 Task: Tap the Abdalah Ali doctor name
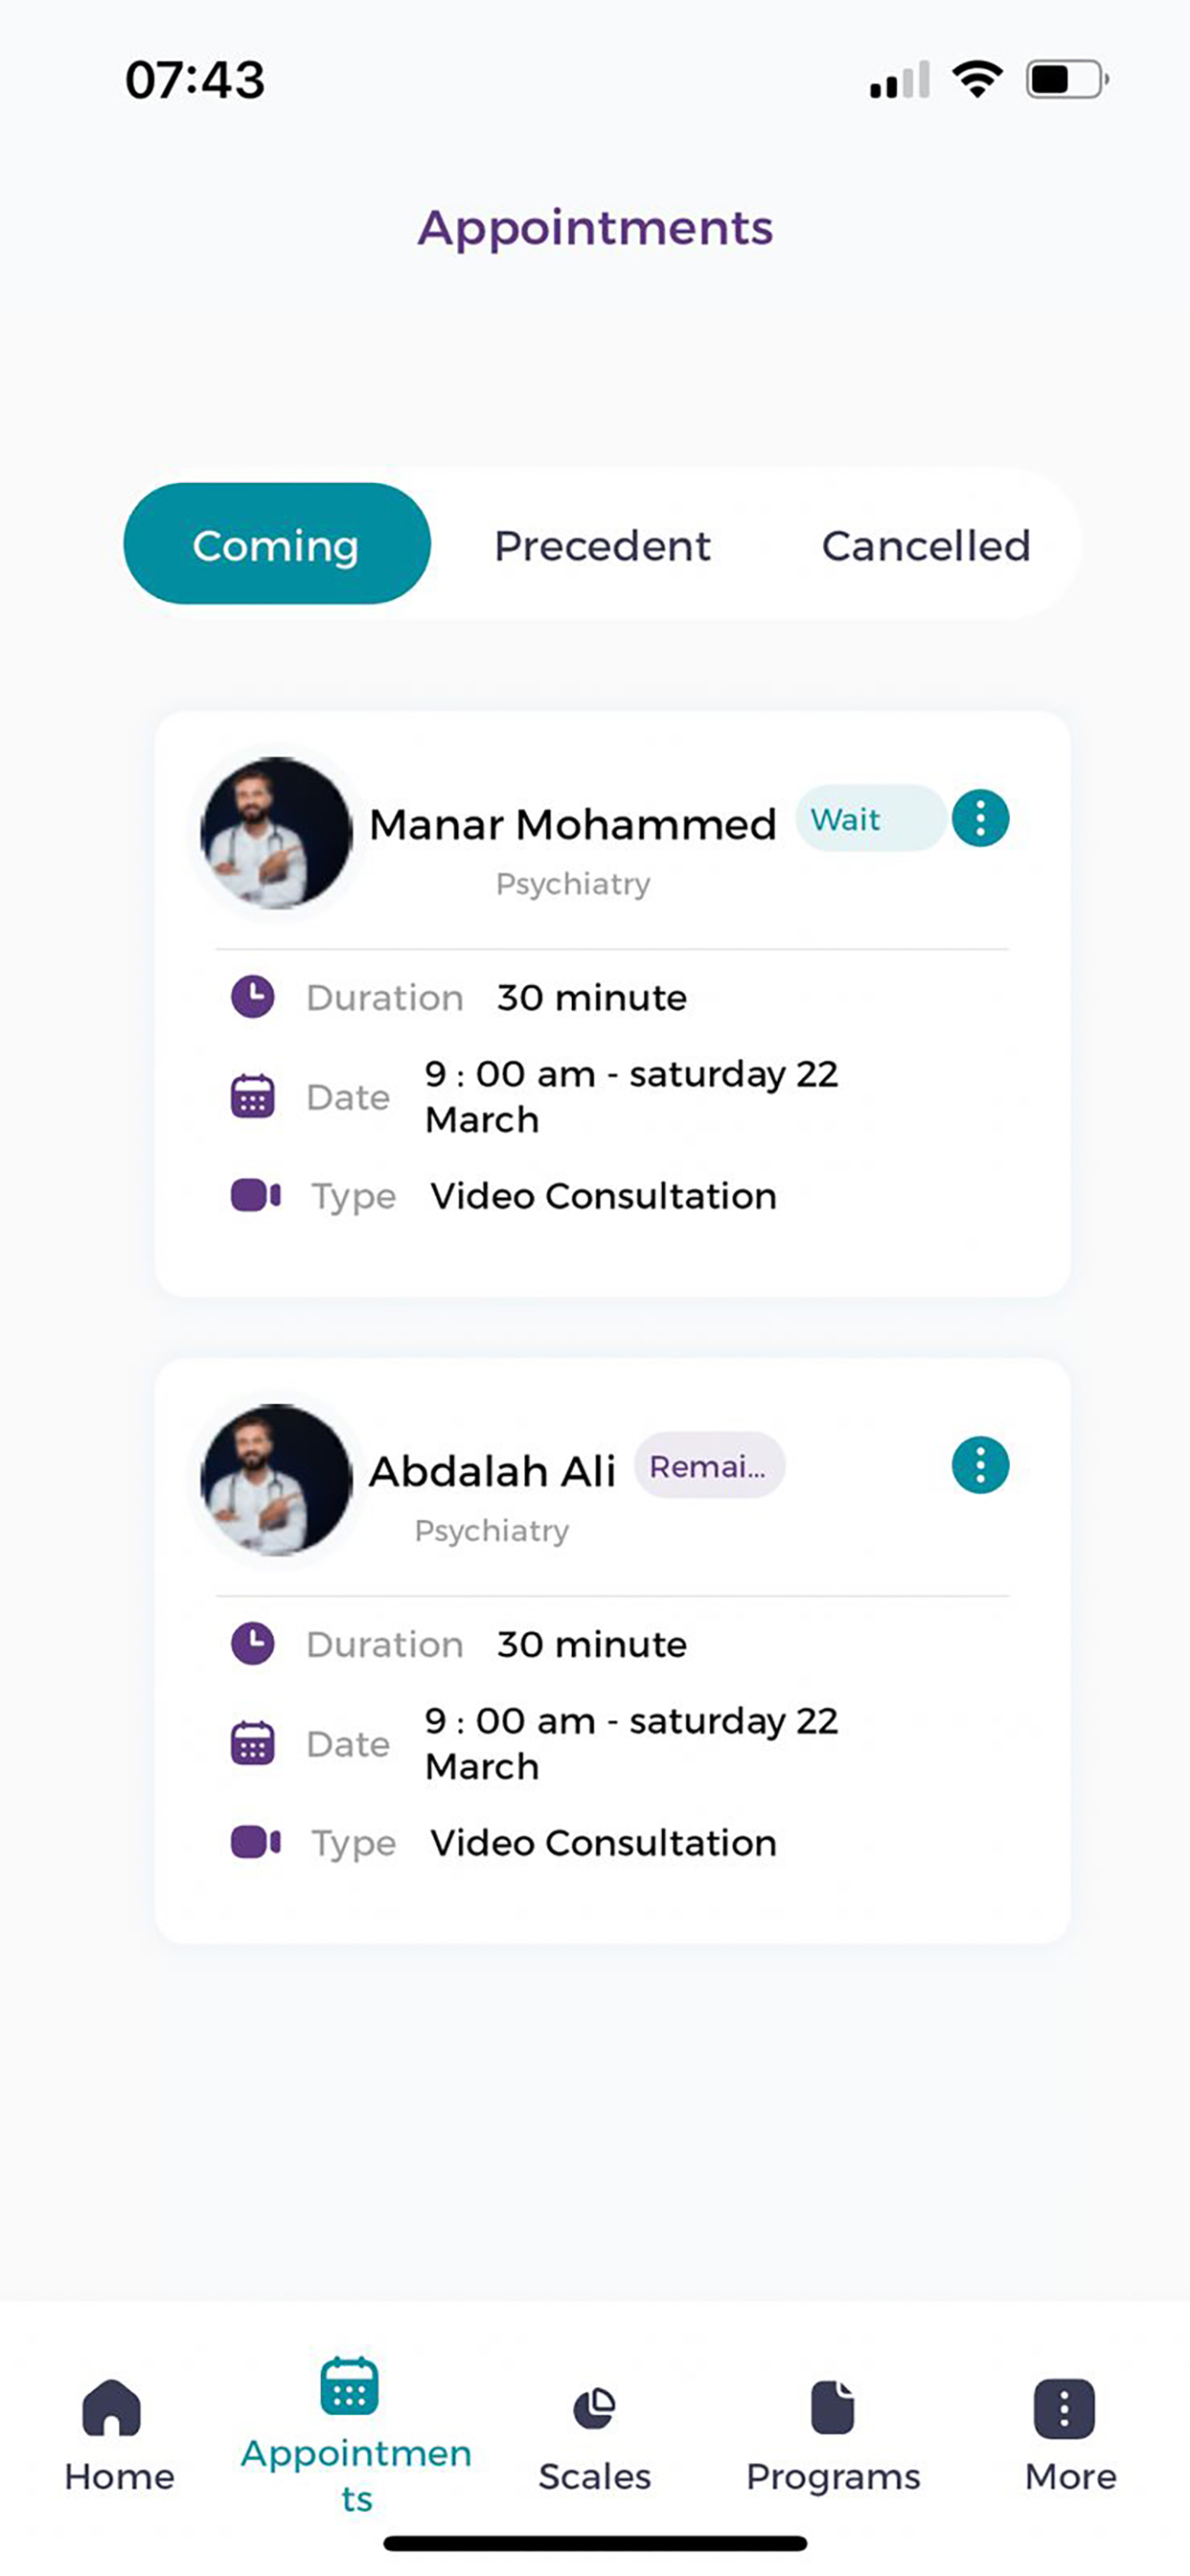click(492, 1472)
